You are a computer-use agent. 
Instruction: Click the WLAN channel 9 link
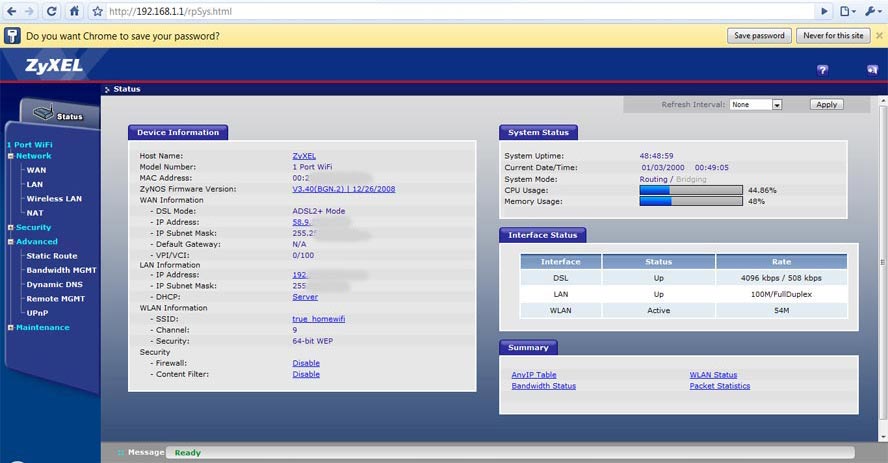click(294, 330)
